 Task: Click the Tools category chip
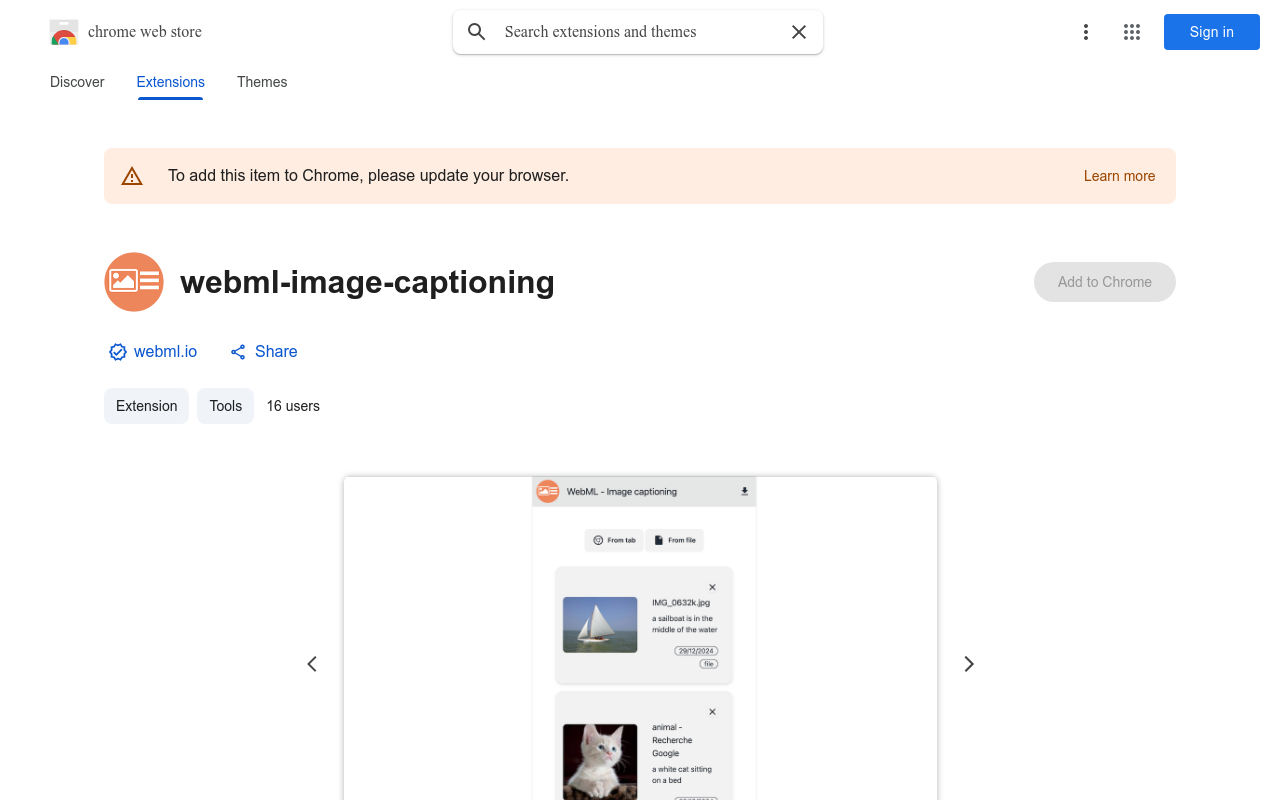pos(226,406)
